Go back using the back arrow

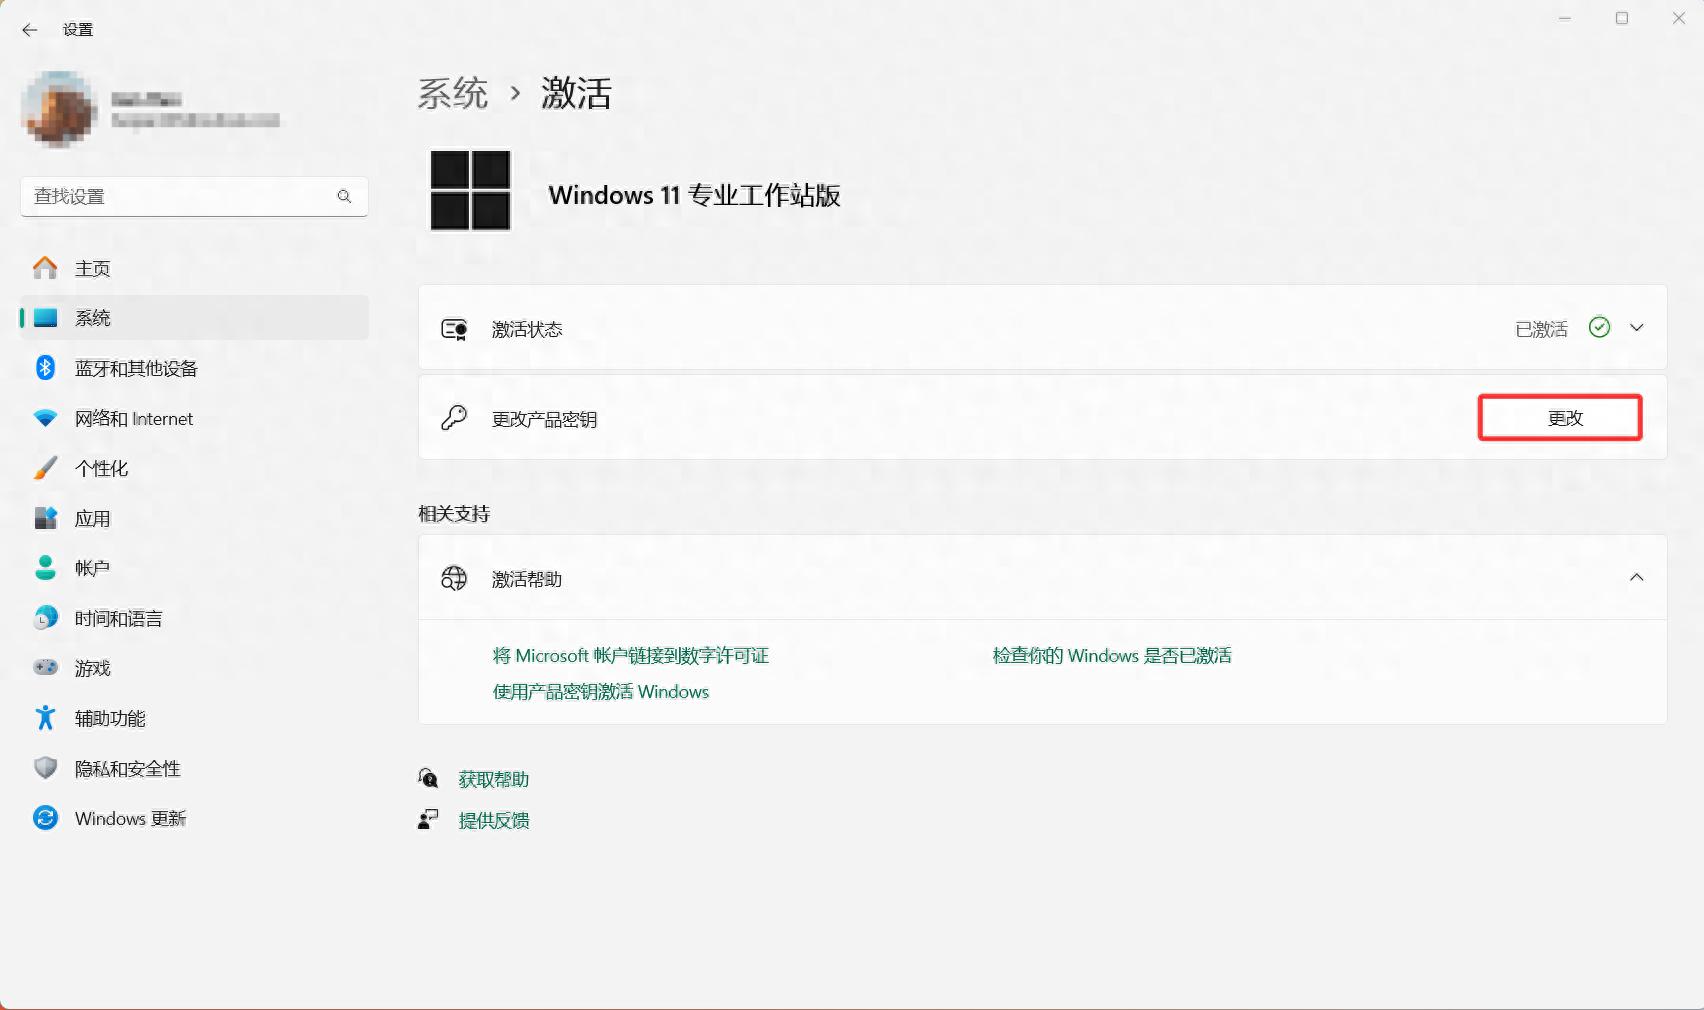pos(30,30)
